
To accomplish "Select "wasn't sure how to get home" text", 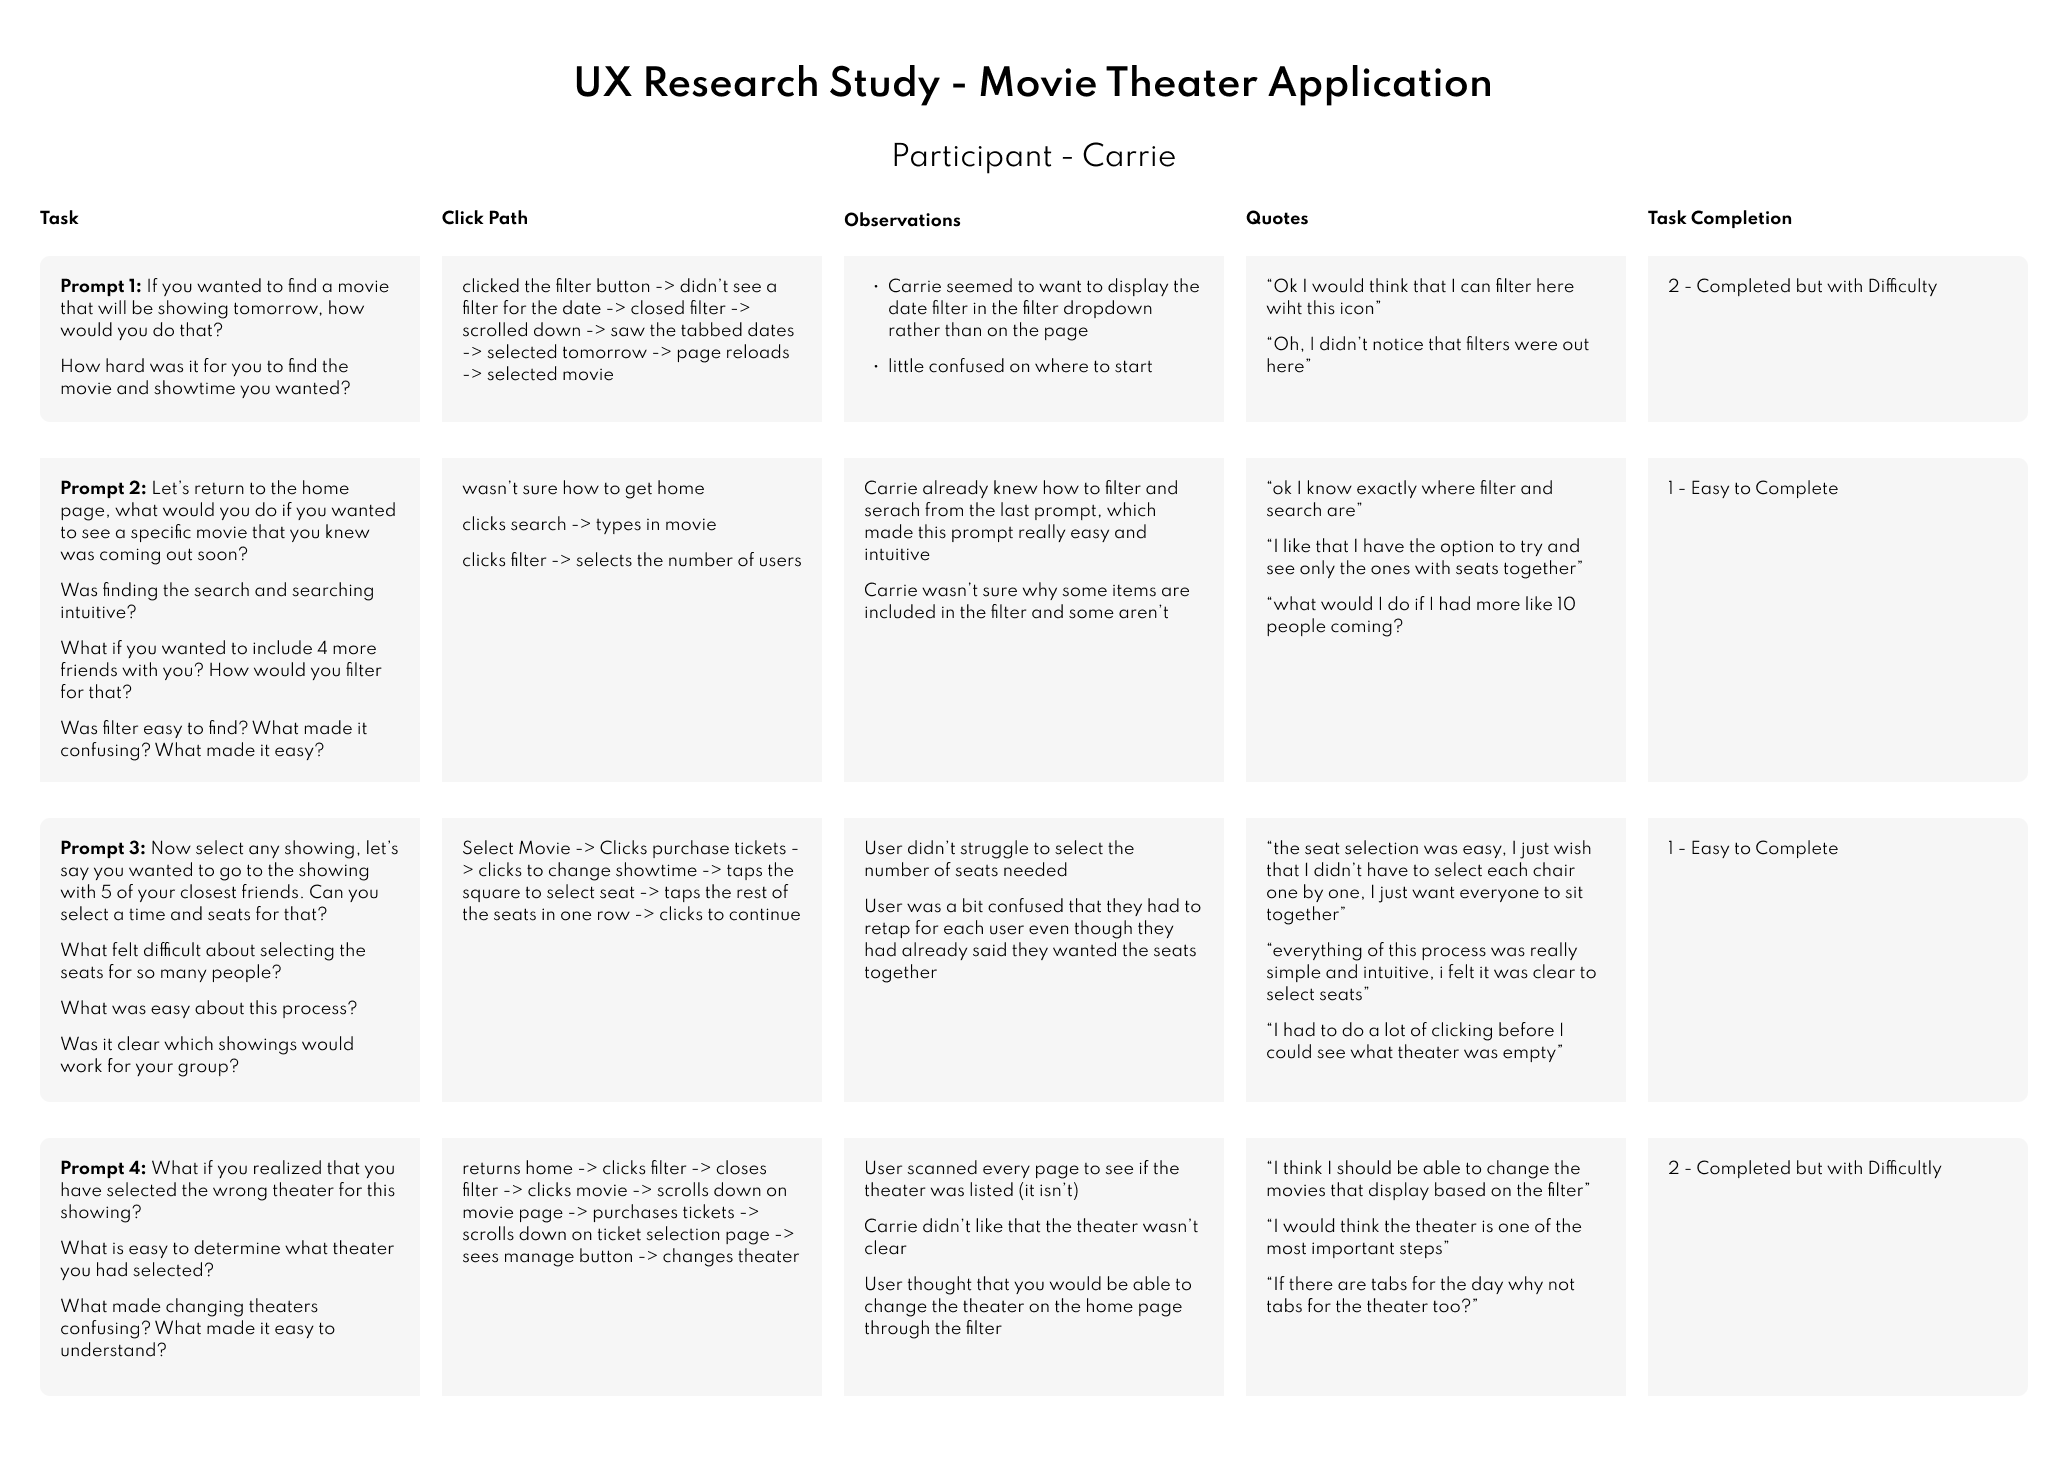I will click(x=583, y=488).
